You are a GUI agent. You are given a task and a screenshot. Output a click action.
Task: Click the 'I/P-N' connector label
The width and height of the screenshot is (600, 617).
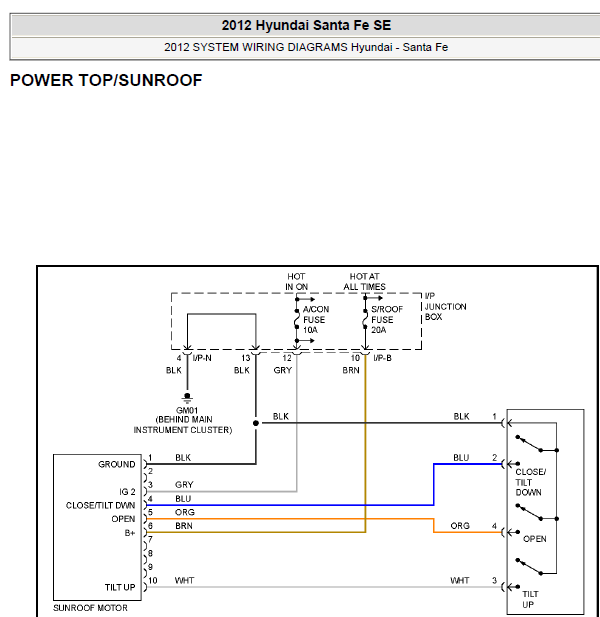tap(202, 358)
